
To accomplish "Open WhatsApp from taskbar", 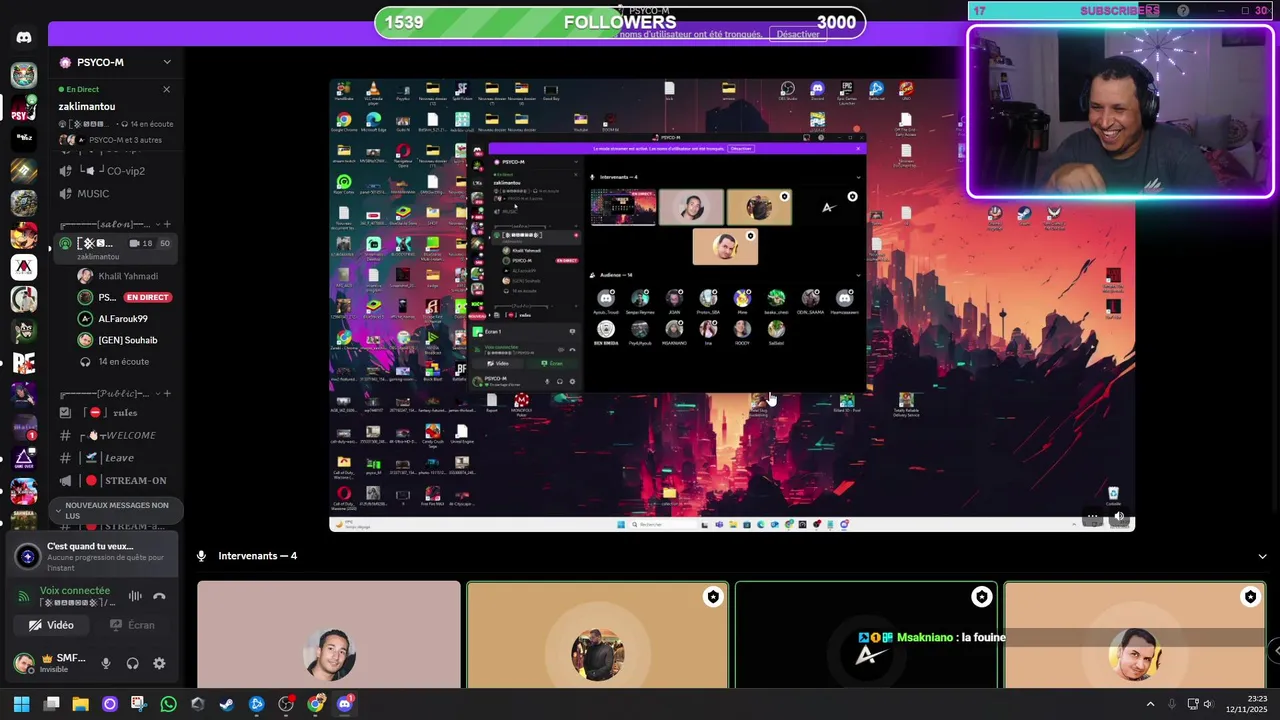I will (x=168, y=704).
